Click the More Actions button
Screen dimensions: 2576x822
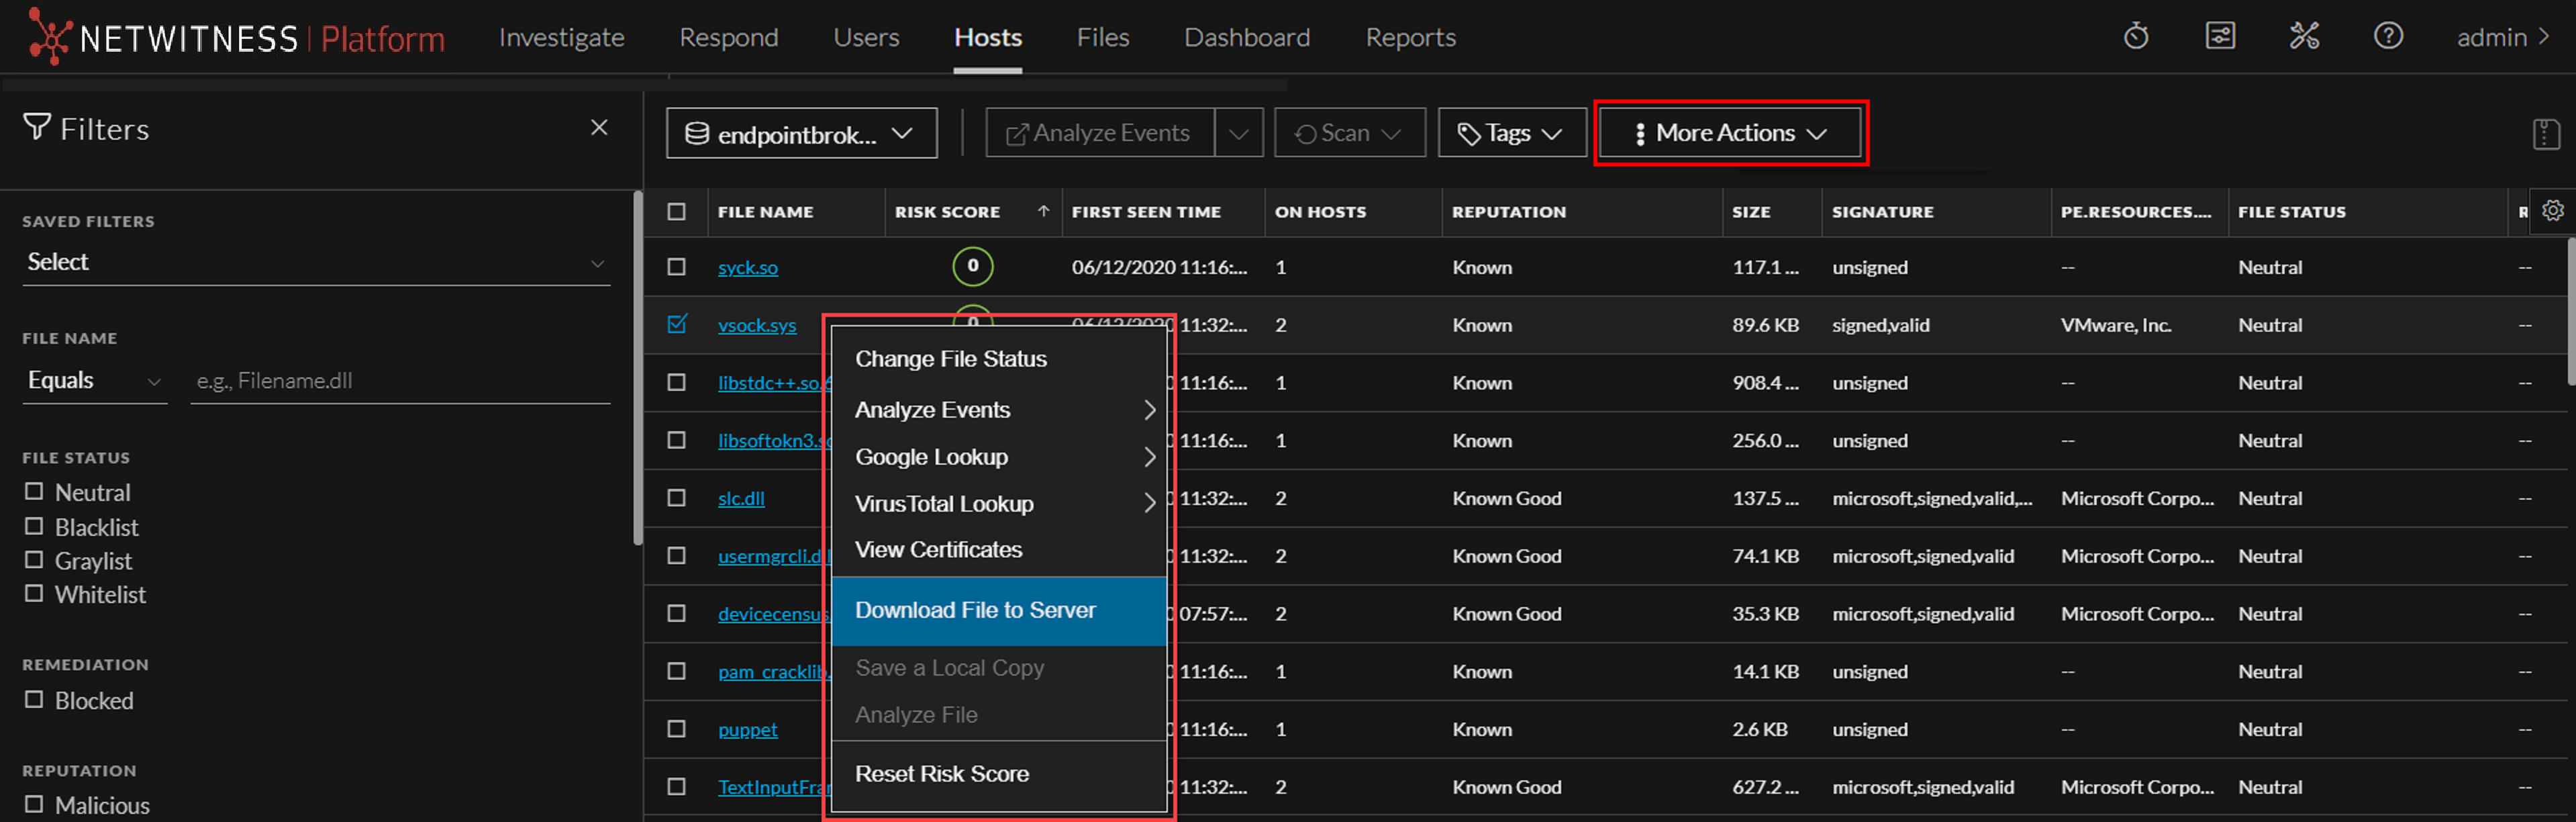pyautogui.click(x=1730, y=133)
